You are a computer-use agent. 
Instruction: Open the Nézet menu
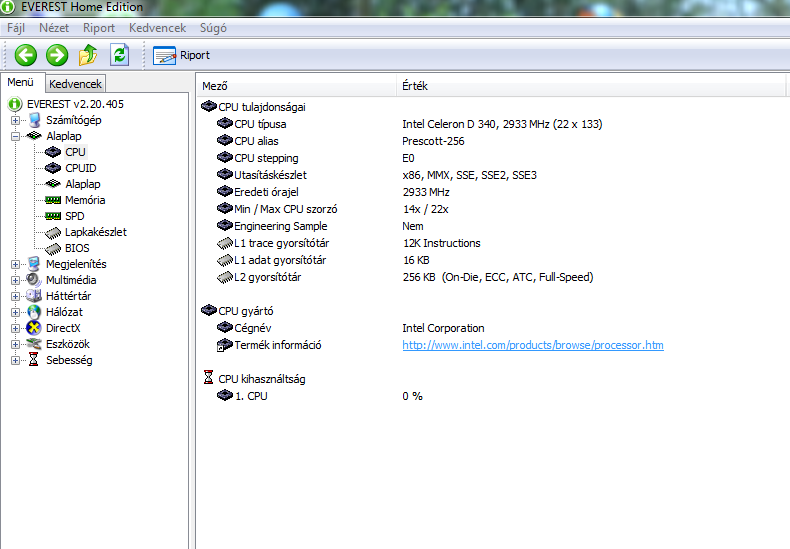pos(54,28)
